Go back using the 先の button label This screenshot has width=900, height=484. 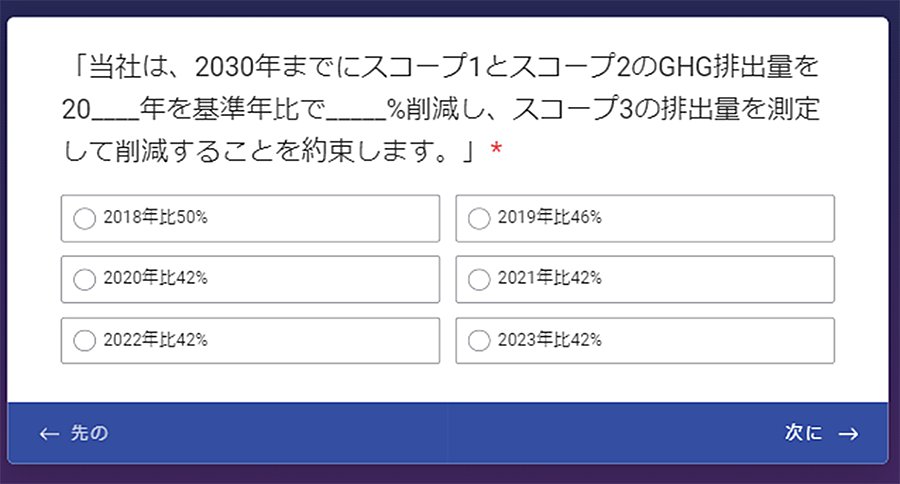pos(90,433)
